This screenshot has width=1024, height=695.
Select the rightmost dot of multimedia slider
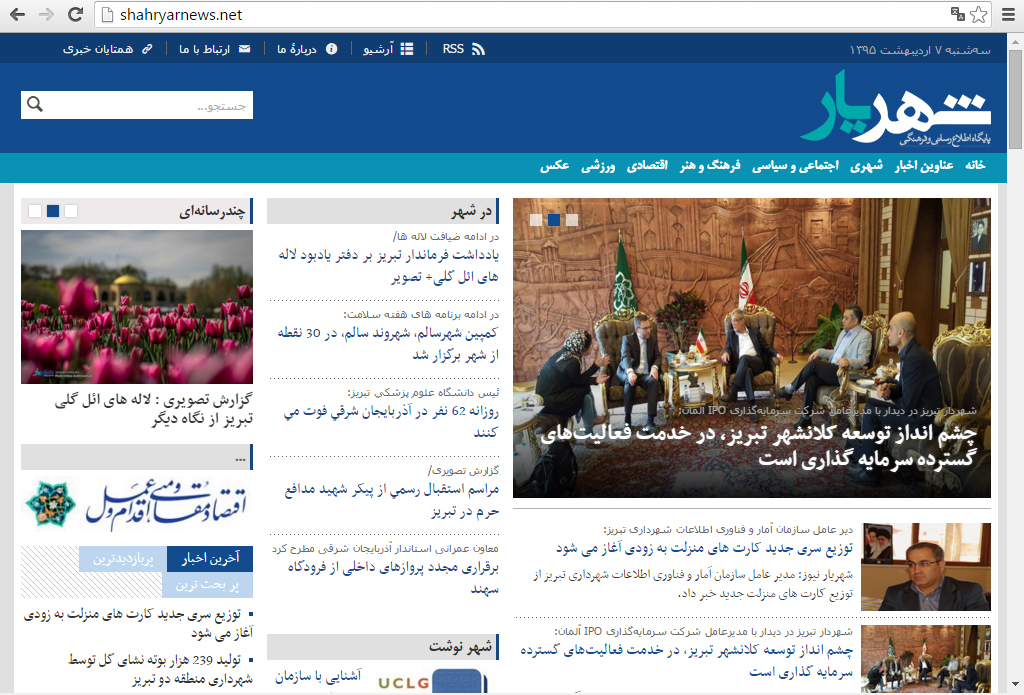pyautogui.click(x=71, y=211)
